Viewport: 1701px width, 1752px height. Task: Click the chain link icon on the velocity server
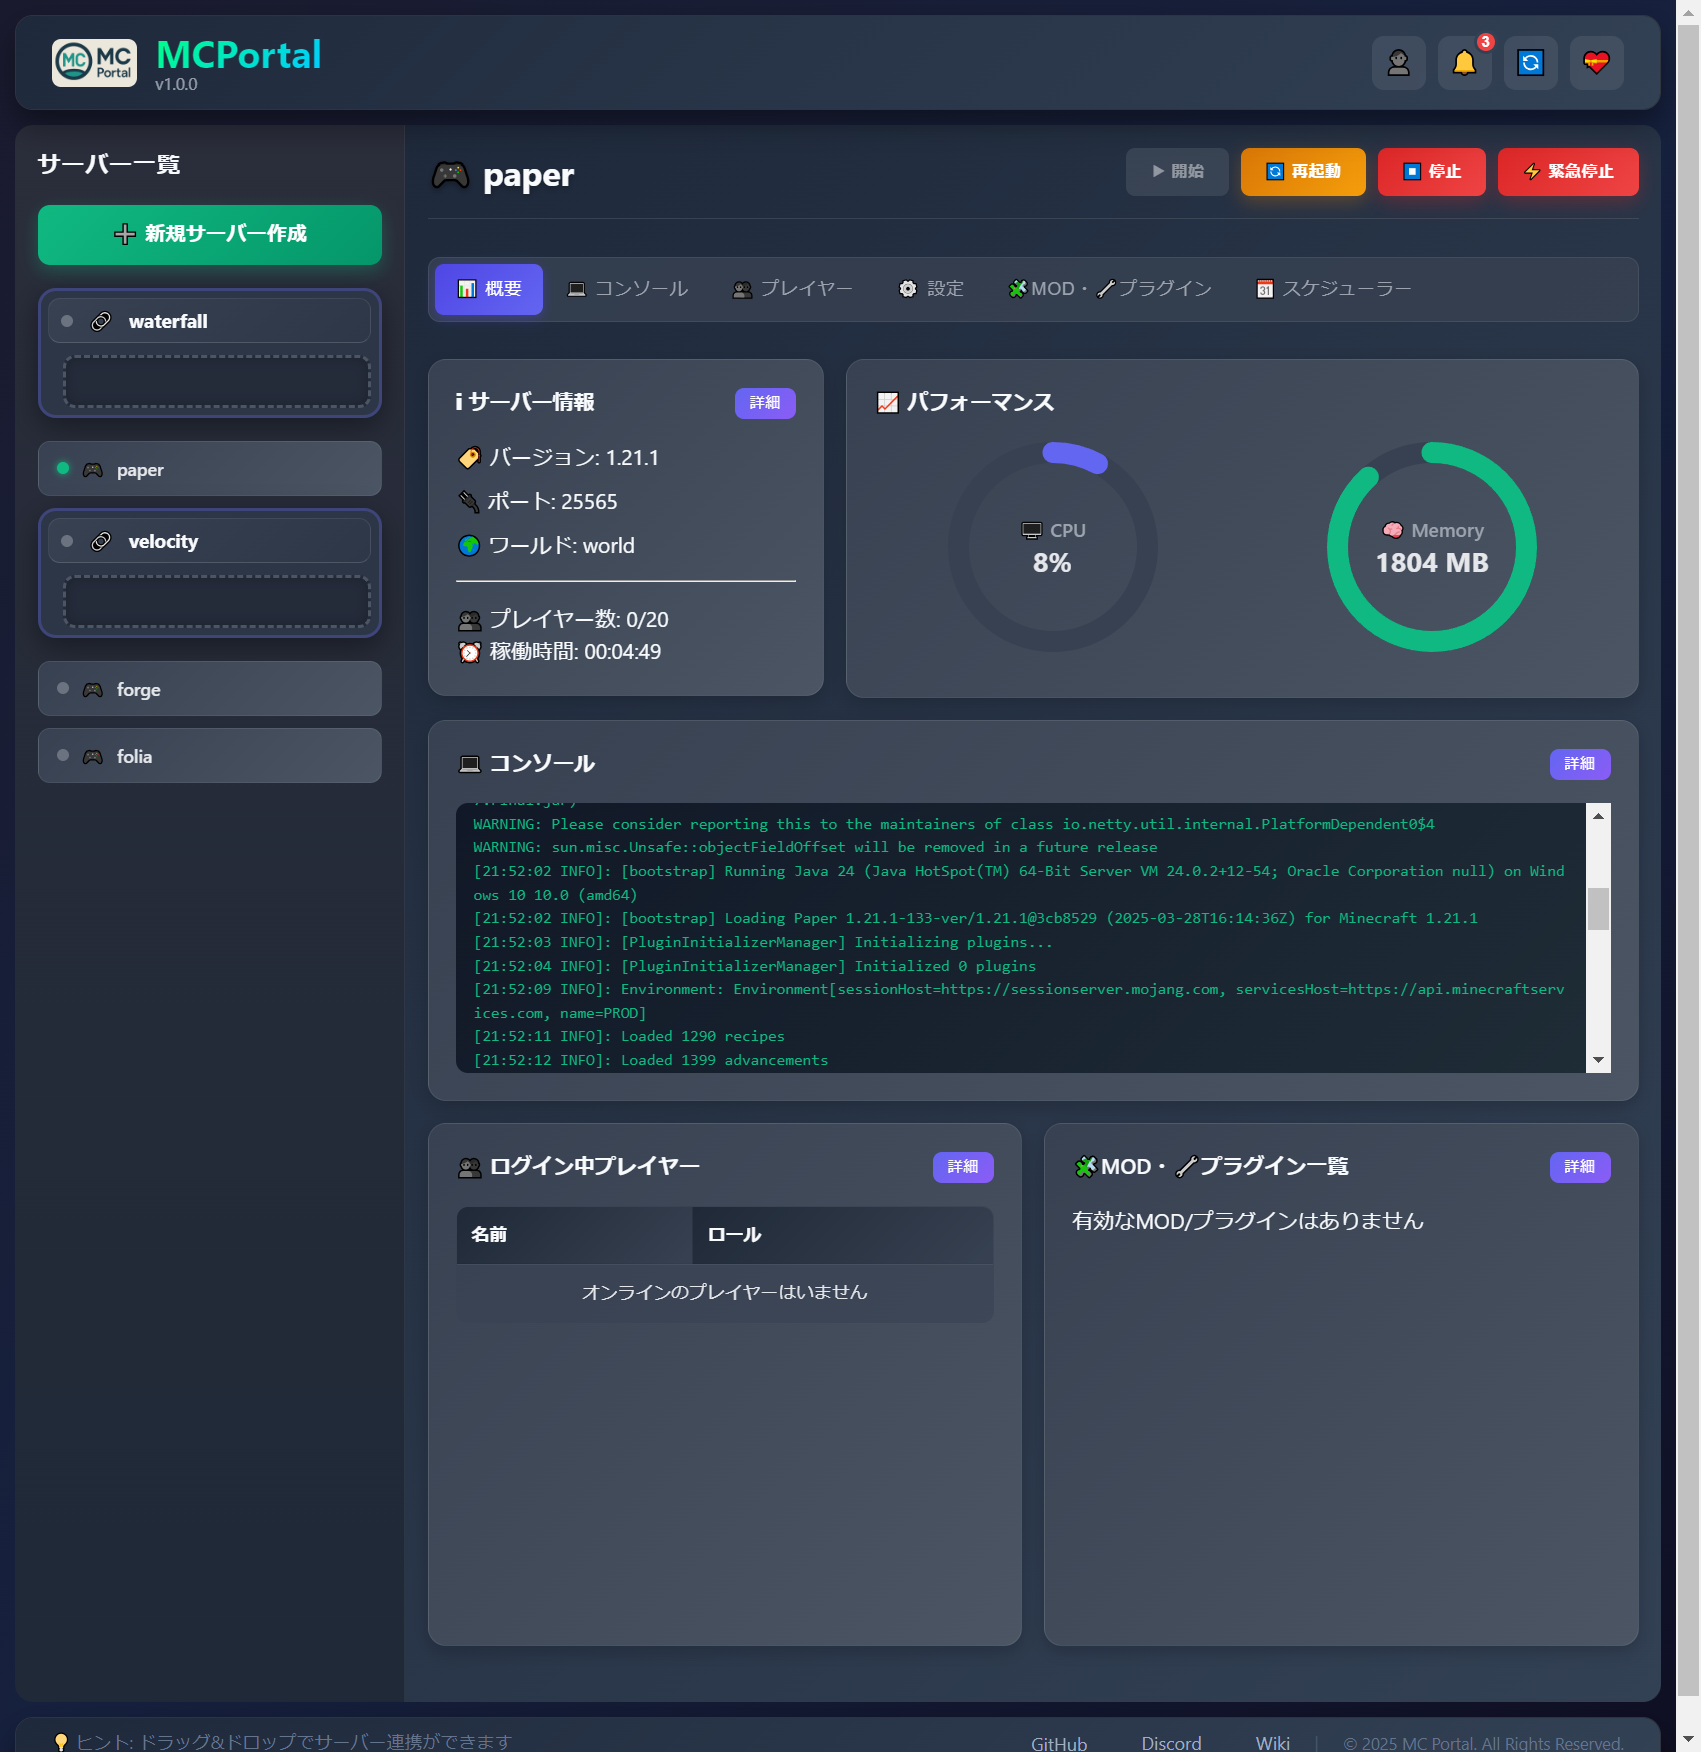(x=100, y=540)
